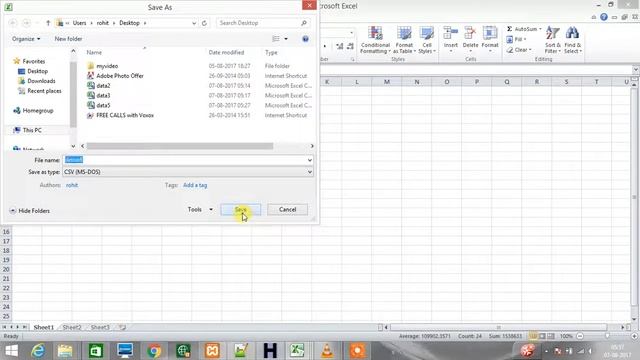Image resolution: width=640 pixels, height=360 pixels.
Task: Click row 20 header in Excel
Action: 6,269
